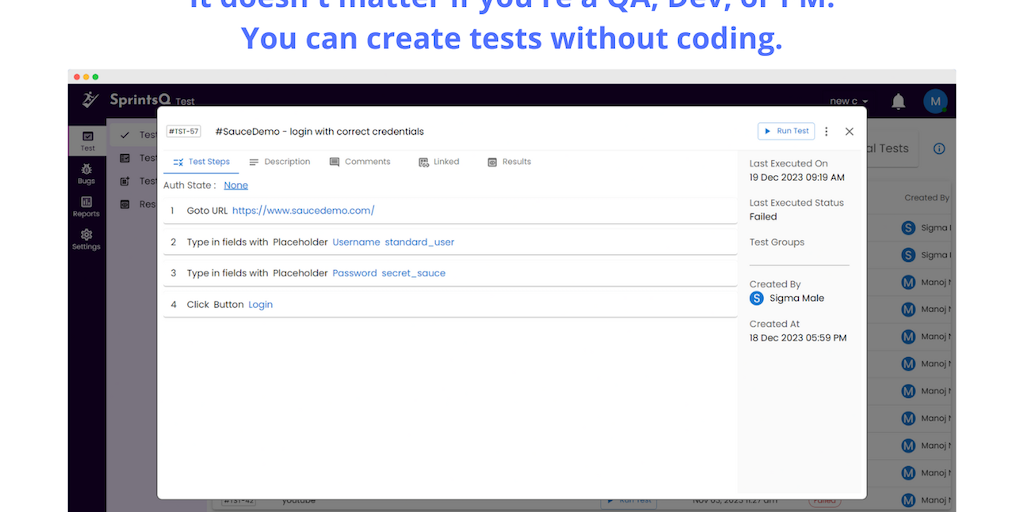Close the test details dialog
Viewport: 1024px width, 512px height.
(x=849, y=131)
